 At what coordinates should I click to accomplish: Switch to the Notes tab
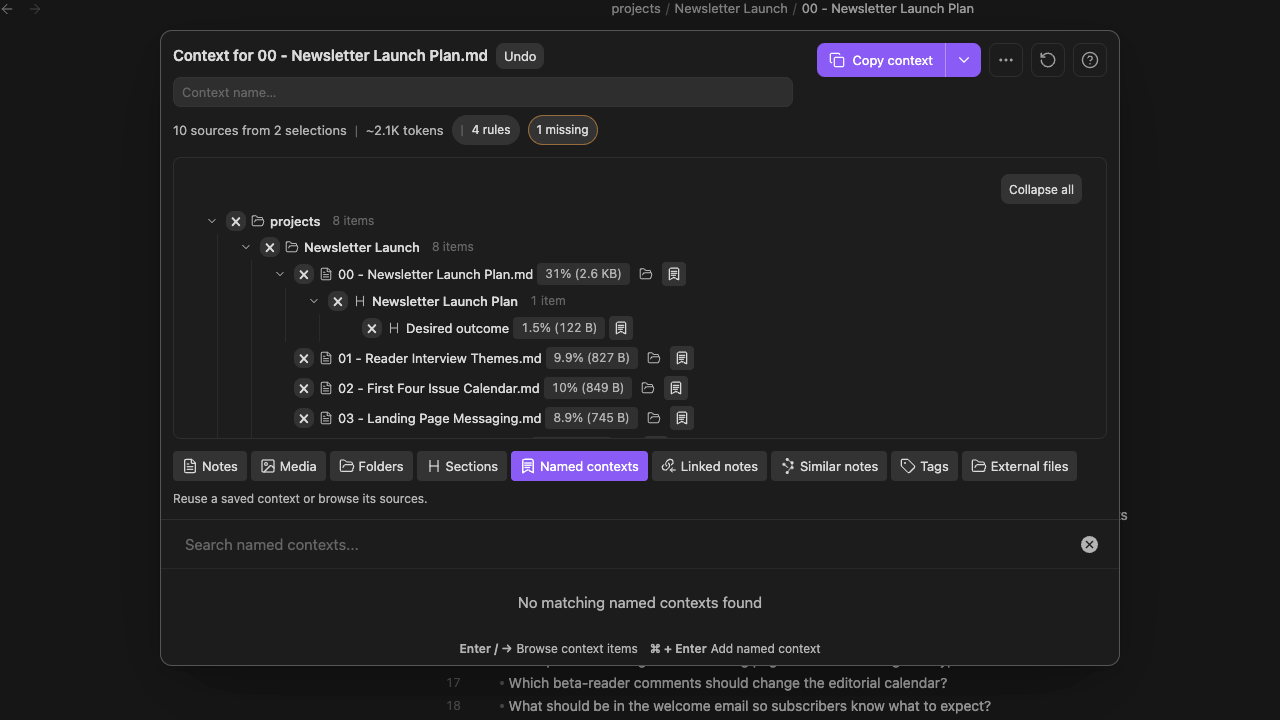tap(210, 466)
